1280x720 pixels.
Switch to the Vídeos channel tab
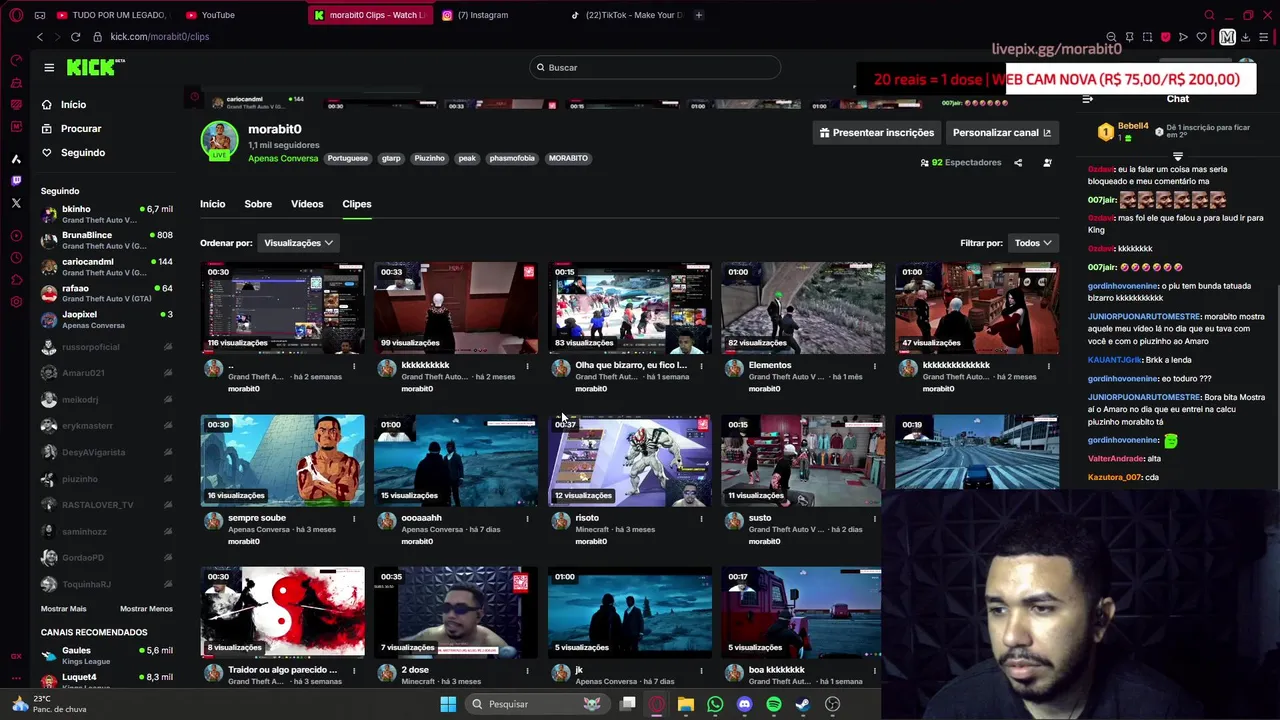307,204
